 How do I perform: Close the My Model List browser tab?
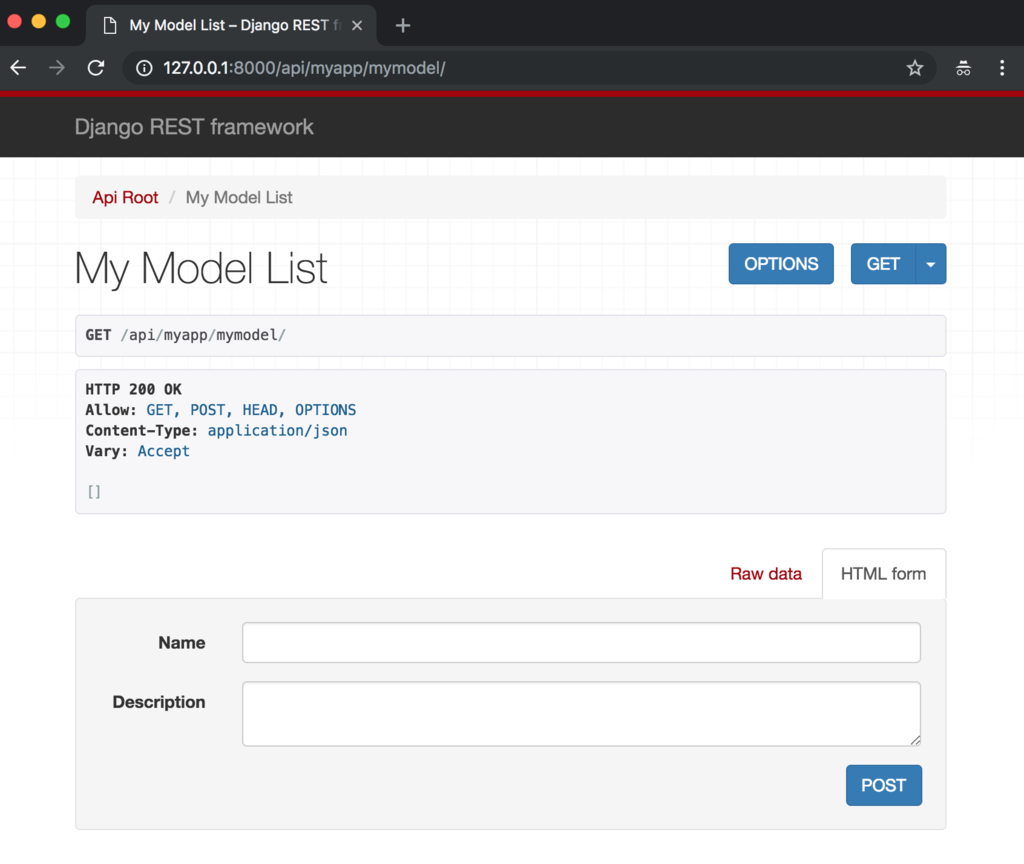(357, 25)
